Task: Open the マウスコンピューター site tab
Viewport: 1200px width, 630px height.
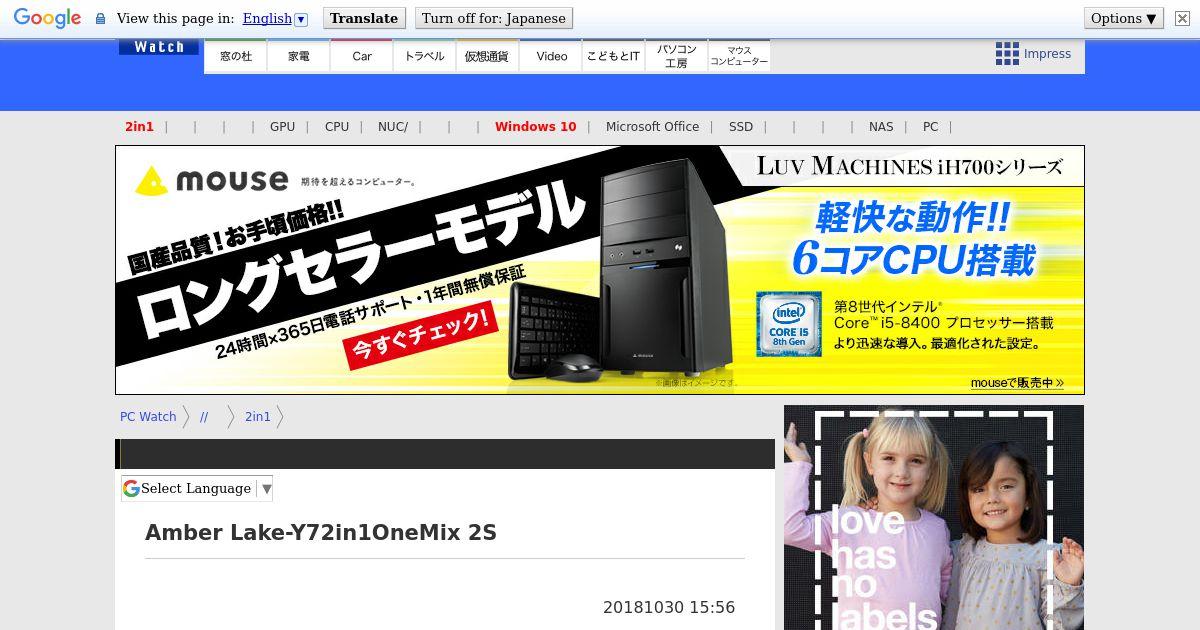Action: [739, 56]
